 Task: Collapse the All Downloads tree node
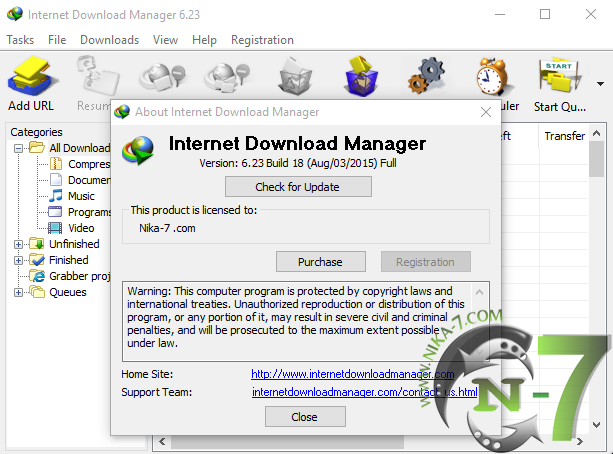[x=18, y=148]
